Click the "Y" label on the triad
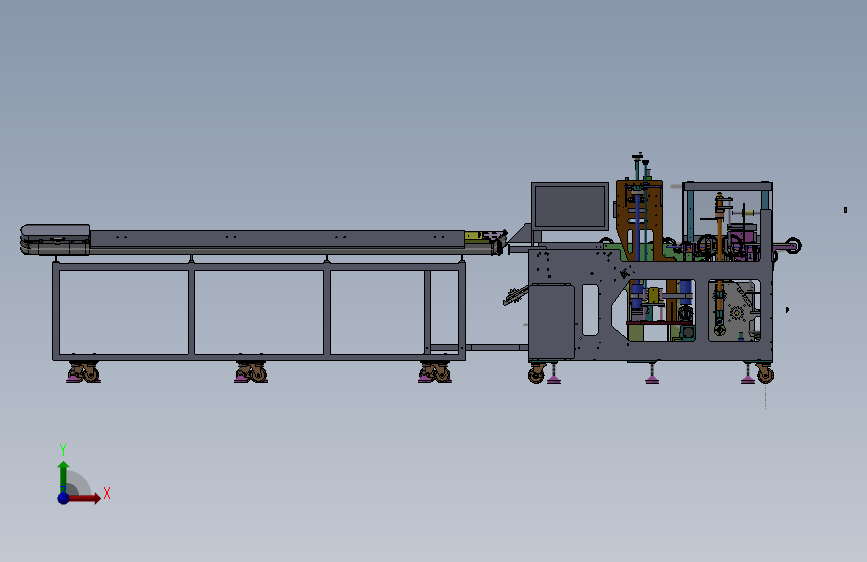Viewport: 867px width, 562px height. [63, 450]
